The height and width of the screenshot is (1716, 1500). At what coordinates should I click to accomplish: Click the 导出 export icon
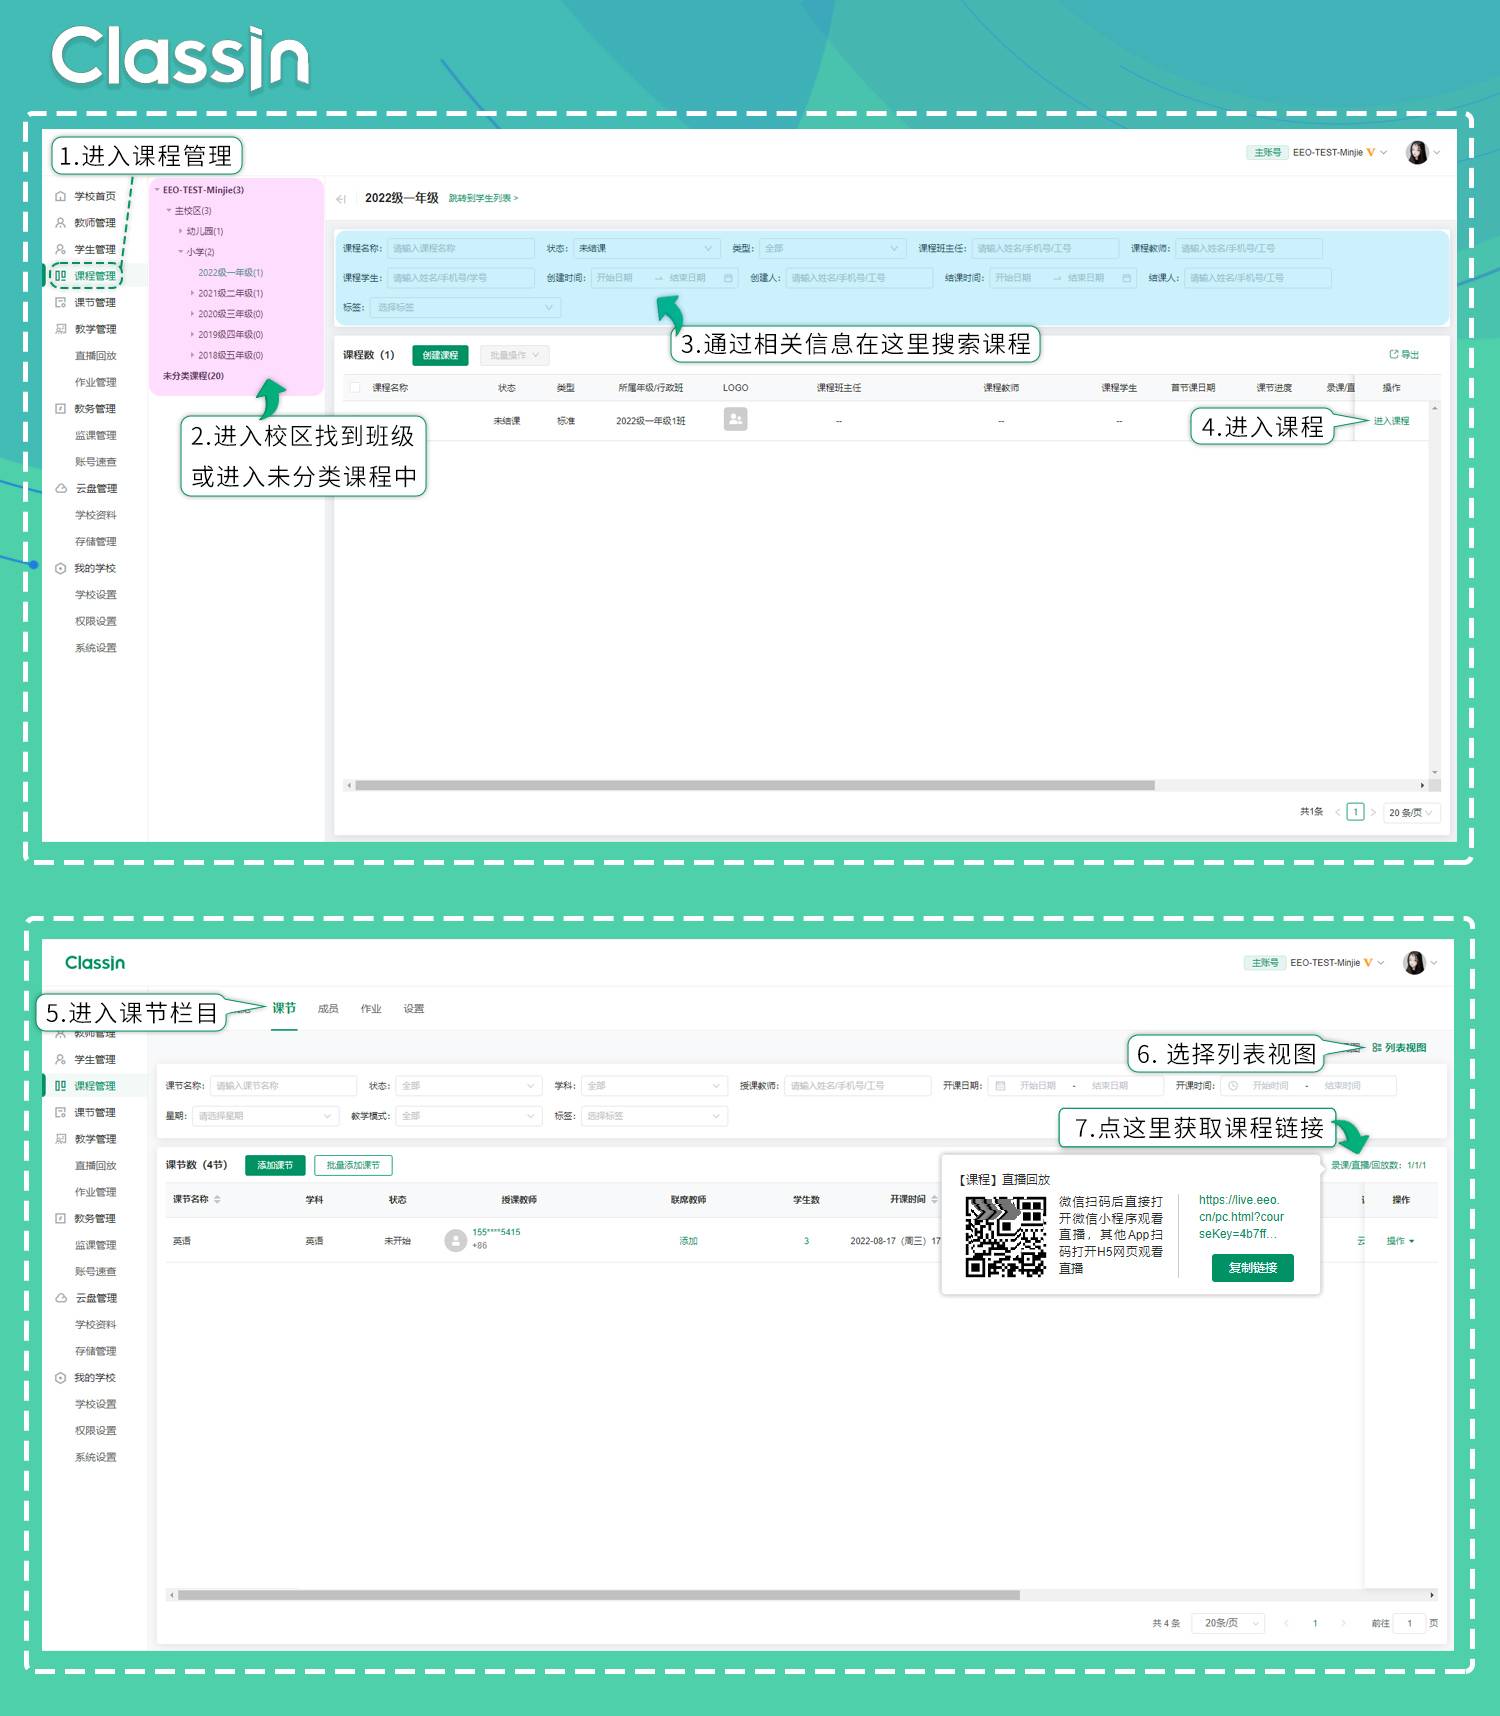[x=1393, y=354]
